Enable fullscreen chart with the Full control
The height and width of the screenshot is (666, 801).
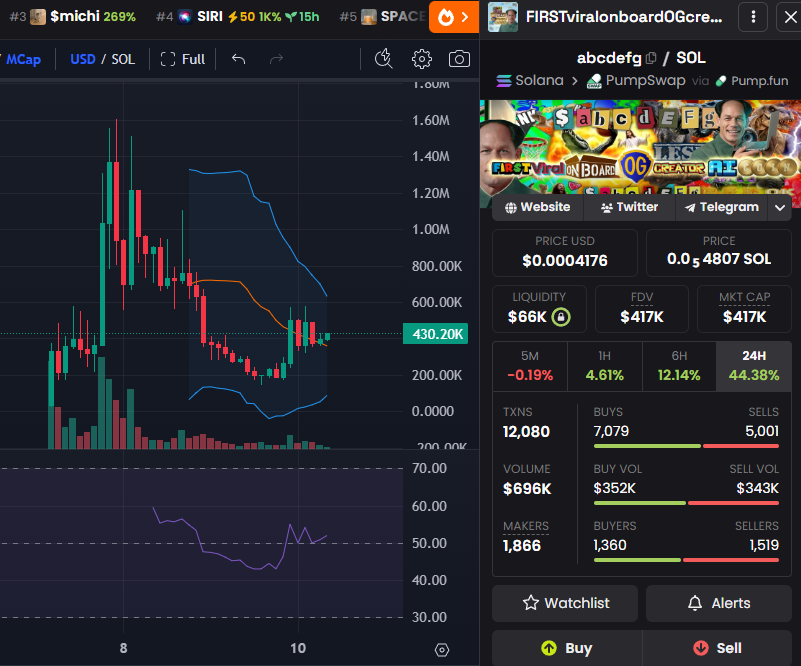click(182, 59)
